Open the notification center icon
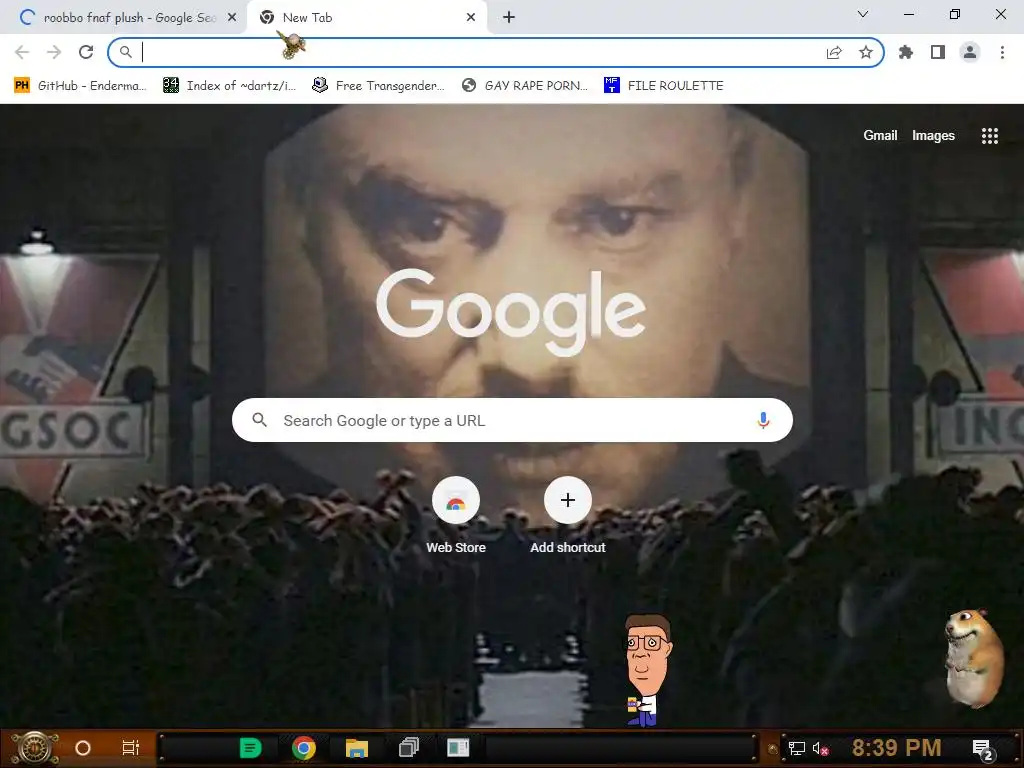 (982, 749)
